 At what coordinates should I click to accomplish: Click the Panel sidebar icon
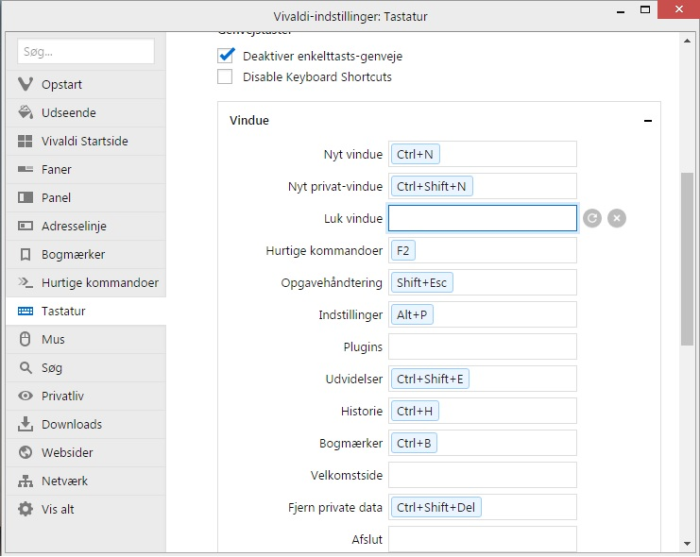pos(25,197)
